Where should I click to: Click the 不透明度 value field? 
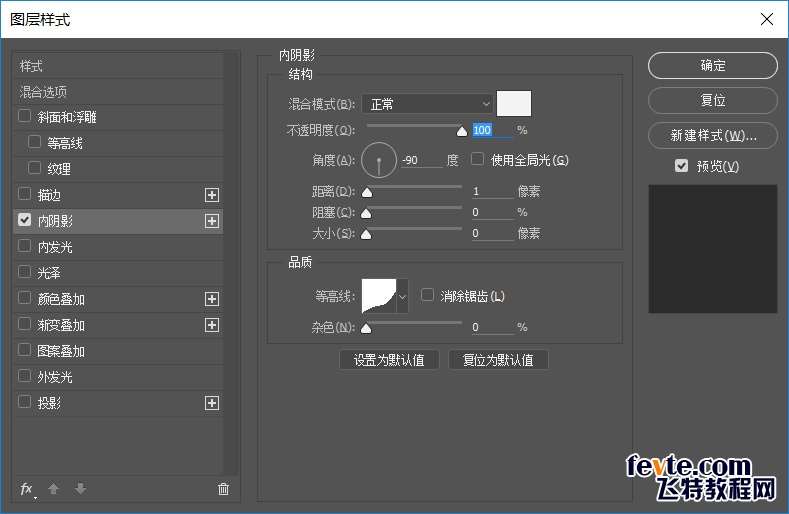coord(492,130)
